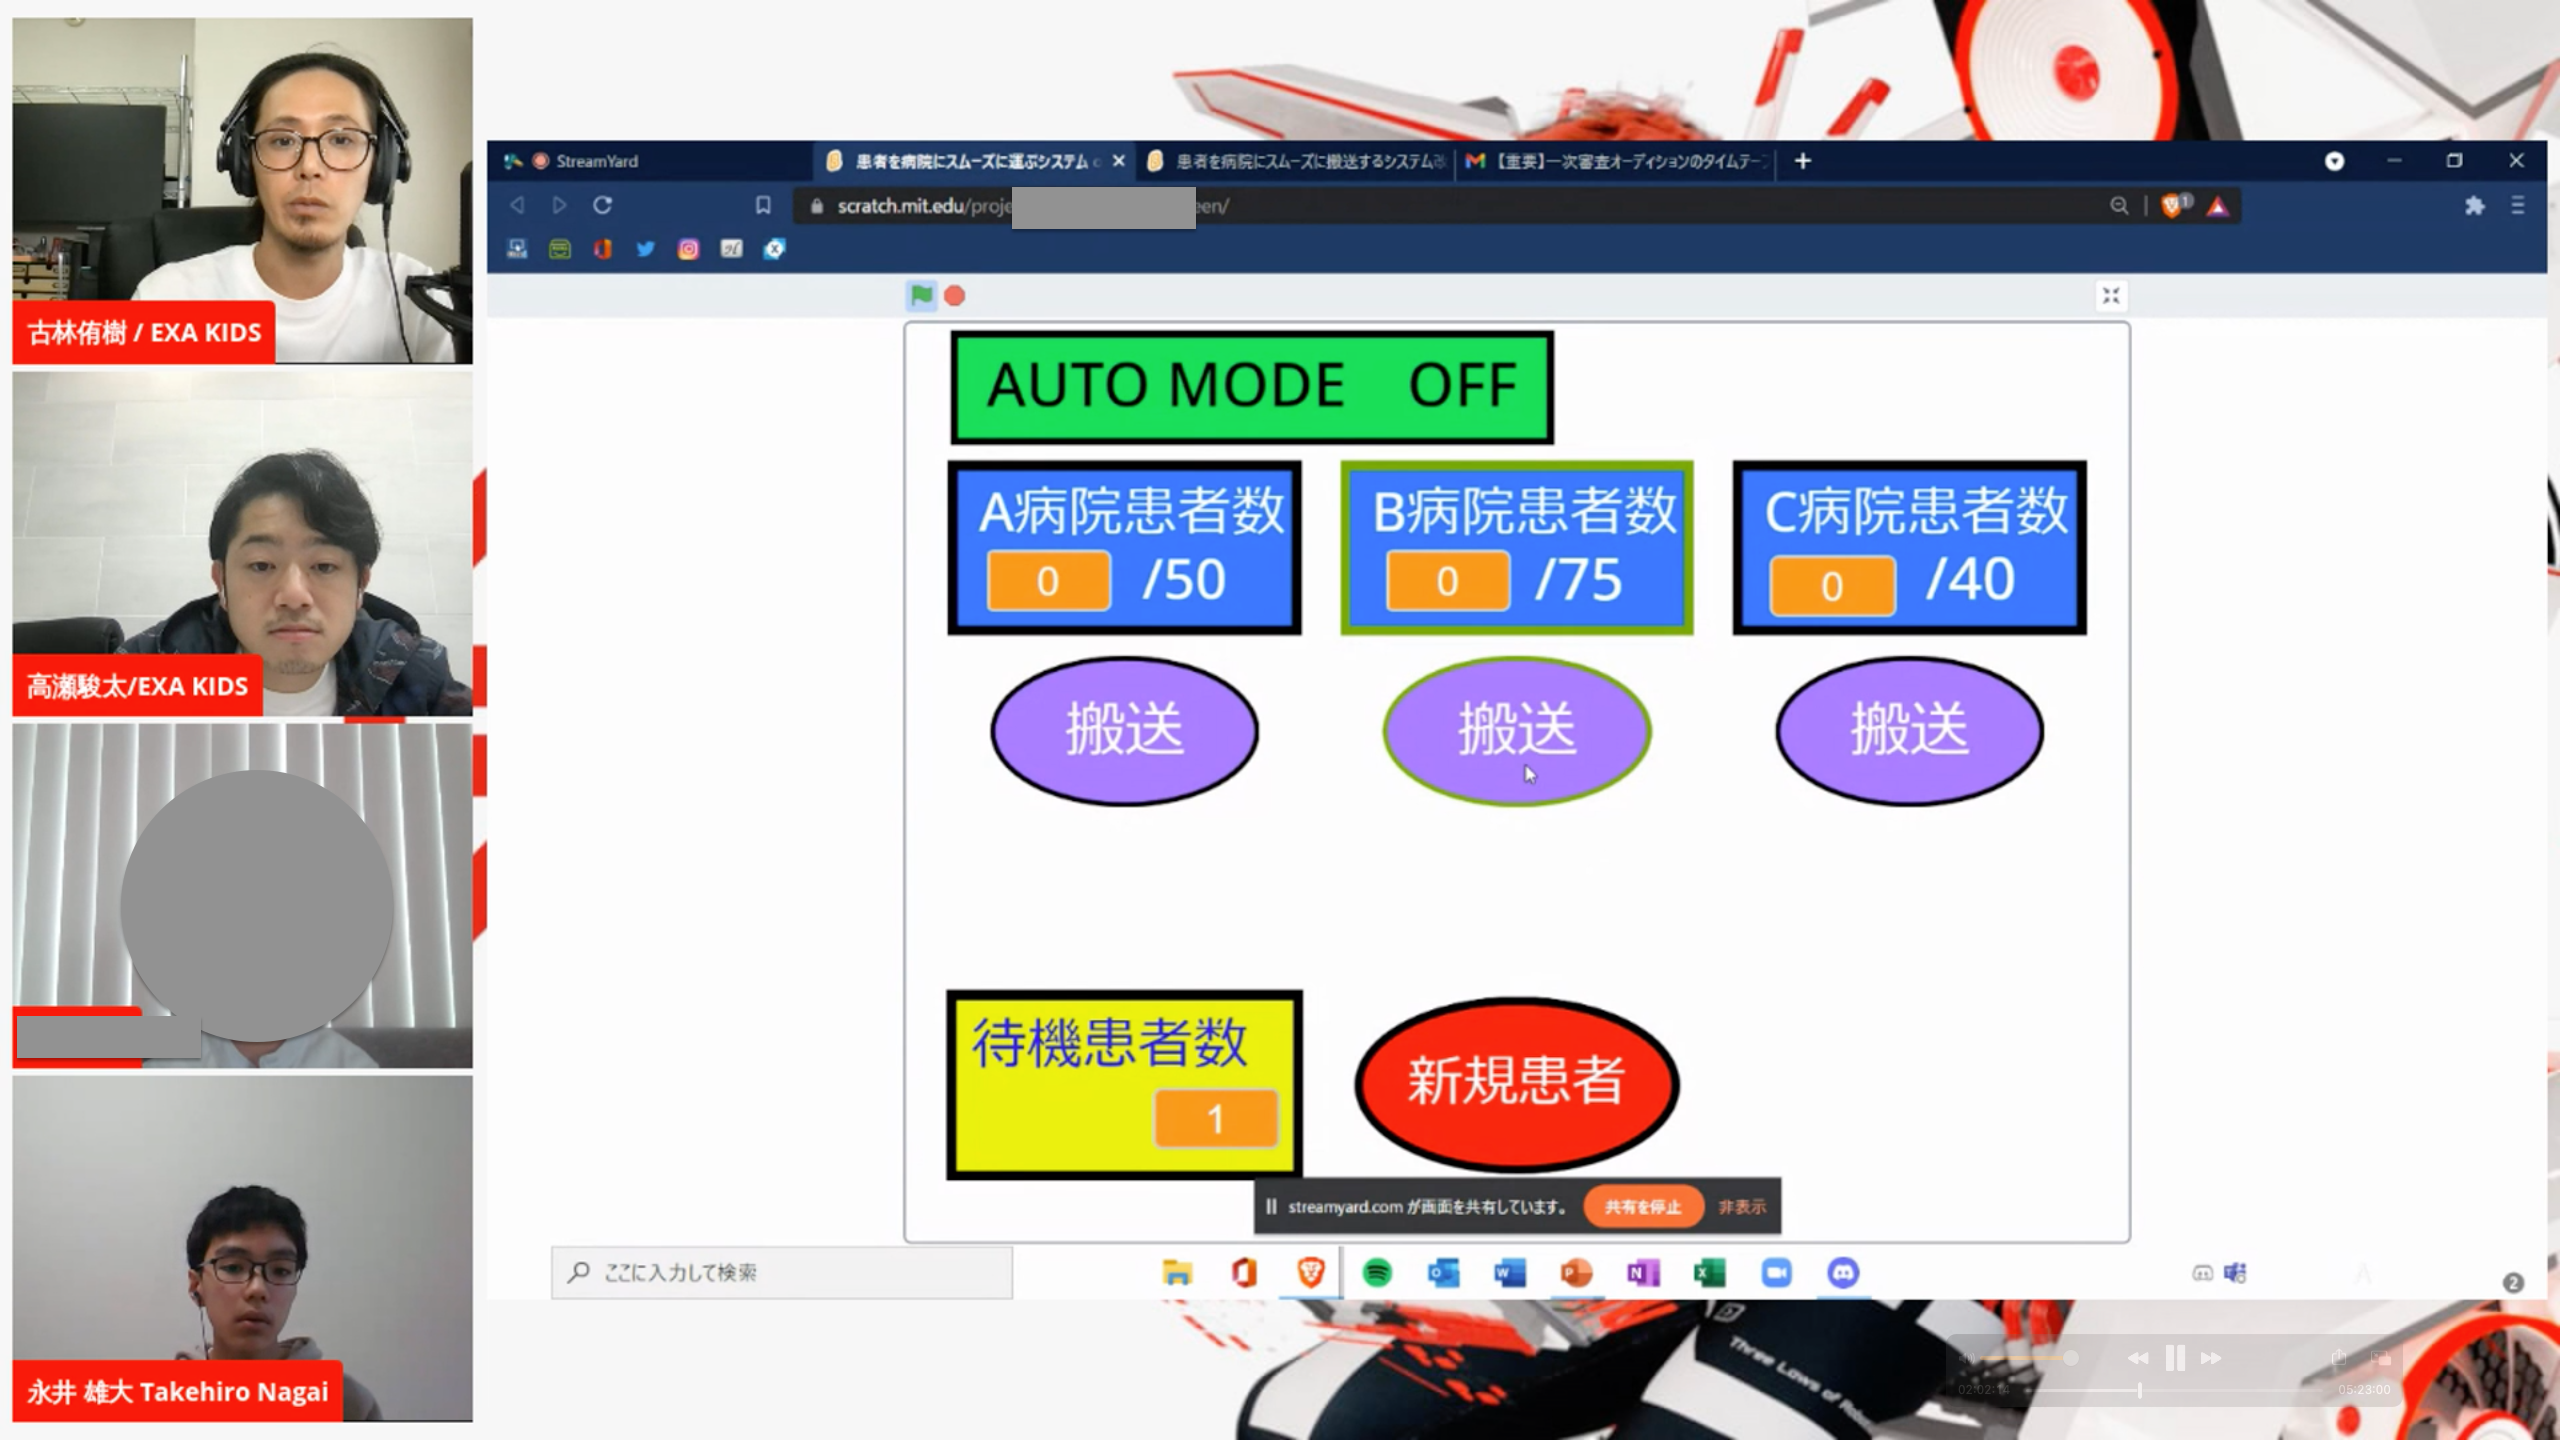
Task: Stop the Scratch project with the red stop icon
Action: [x=955, y=296]
